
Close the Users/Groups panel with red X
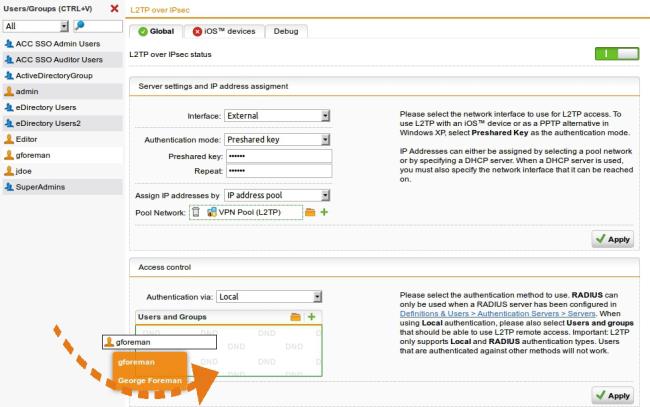(x=114, y=9)
